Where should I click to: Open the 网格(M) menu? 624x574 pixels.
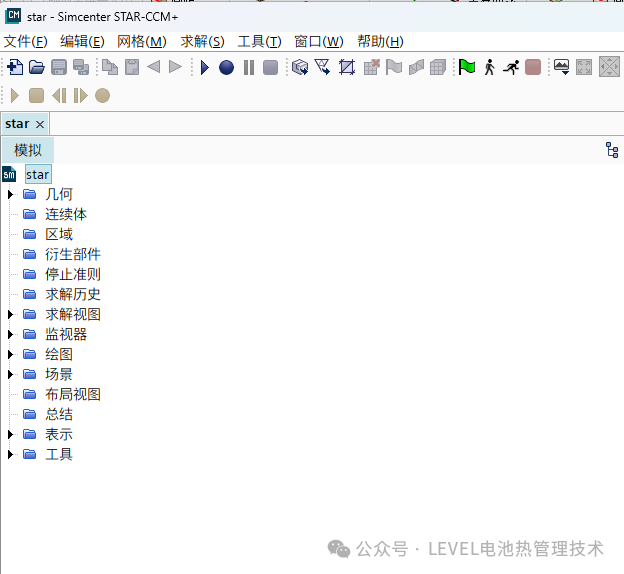coord(142,41)
